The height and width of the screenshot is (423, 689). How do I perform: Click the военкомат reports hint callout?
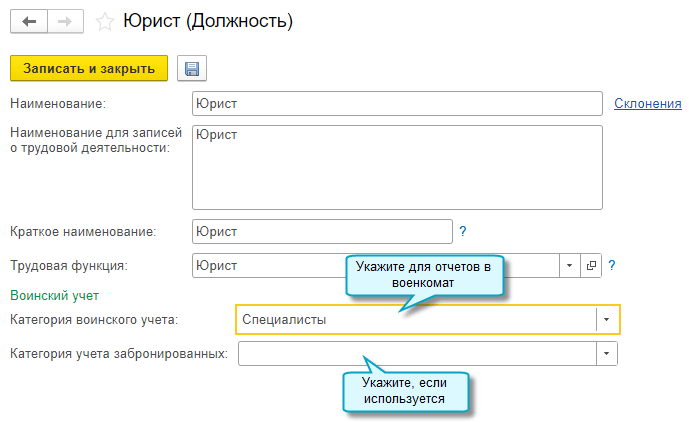423,273
